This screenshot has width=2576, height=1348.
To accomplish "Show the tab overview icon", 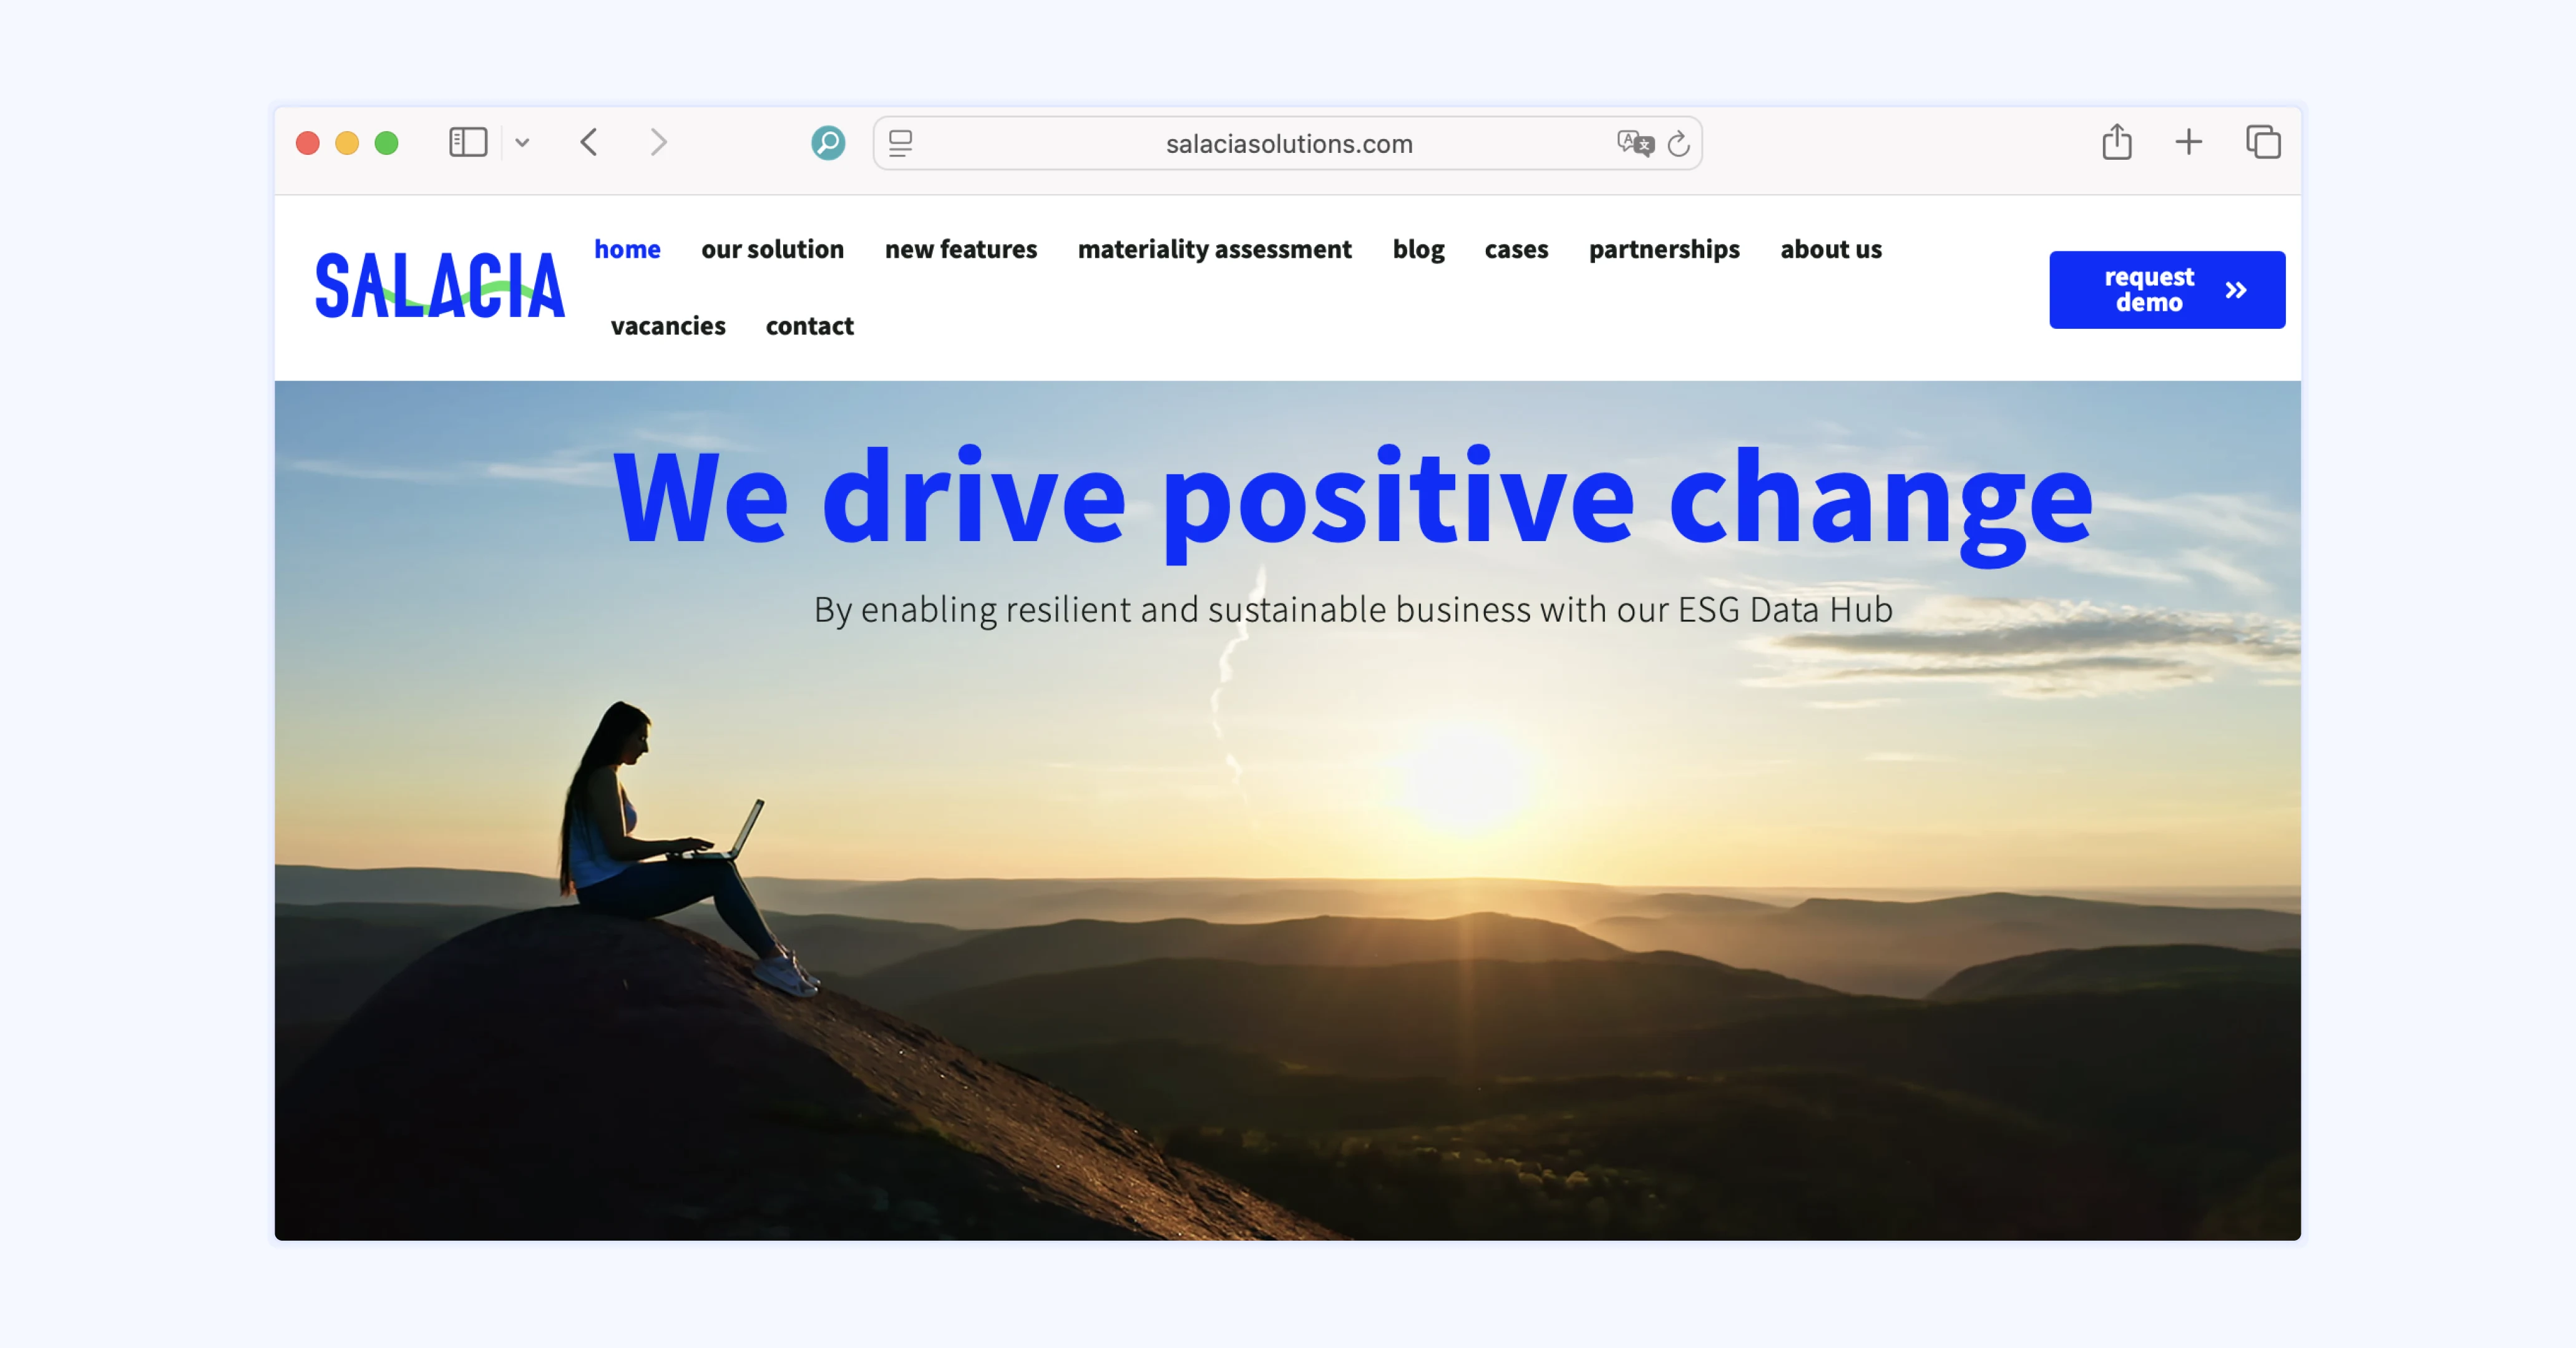I will point(2263,142).
